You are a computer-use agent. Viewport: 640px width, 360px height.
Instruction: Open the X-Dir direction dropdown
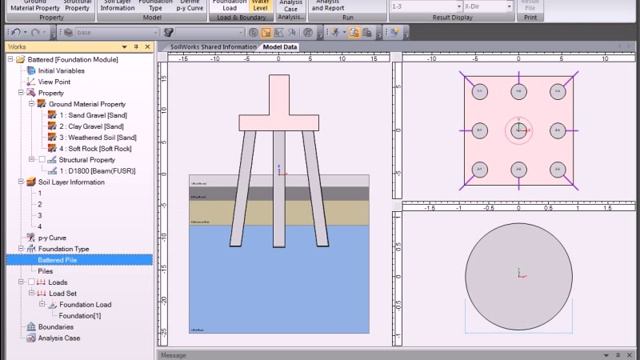[x=509, y=7]
